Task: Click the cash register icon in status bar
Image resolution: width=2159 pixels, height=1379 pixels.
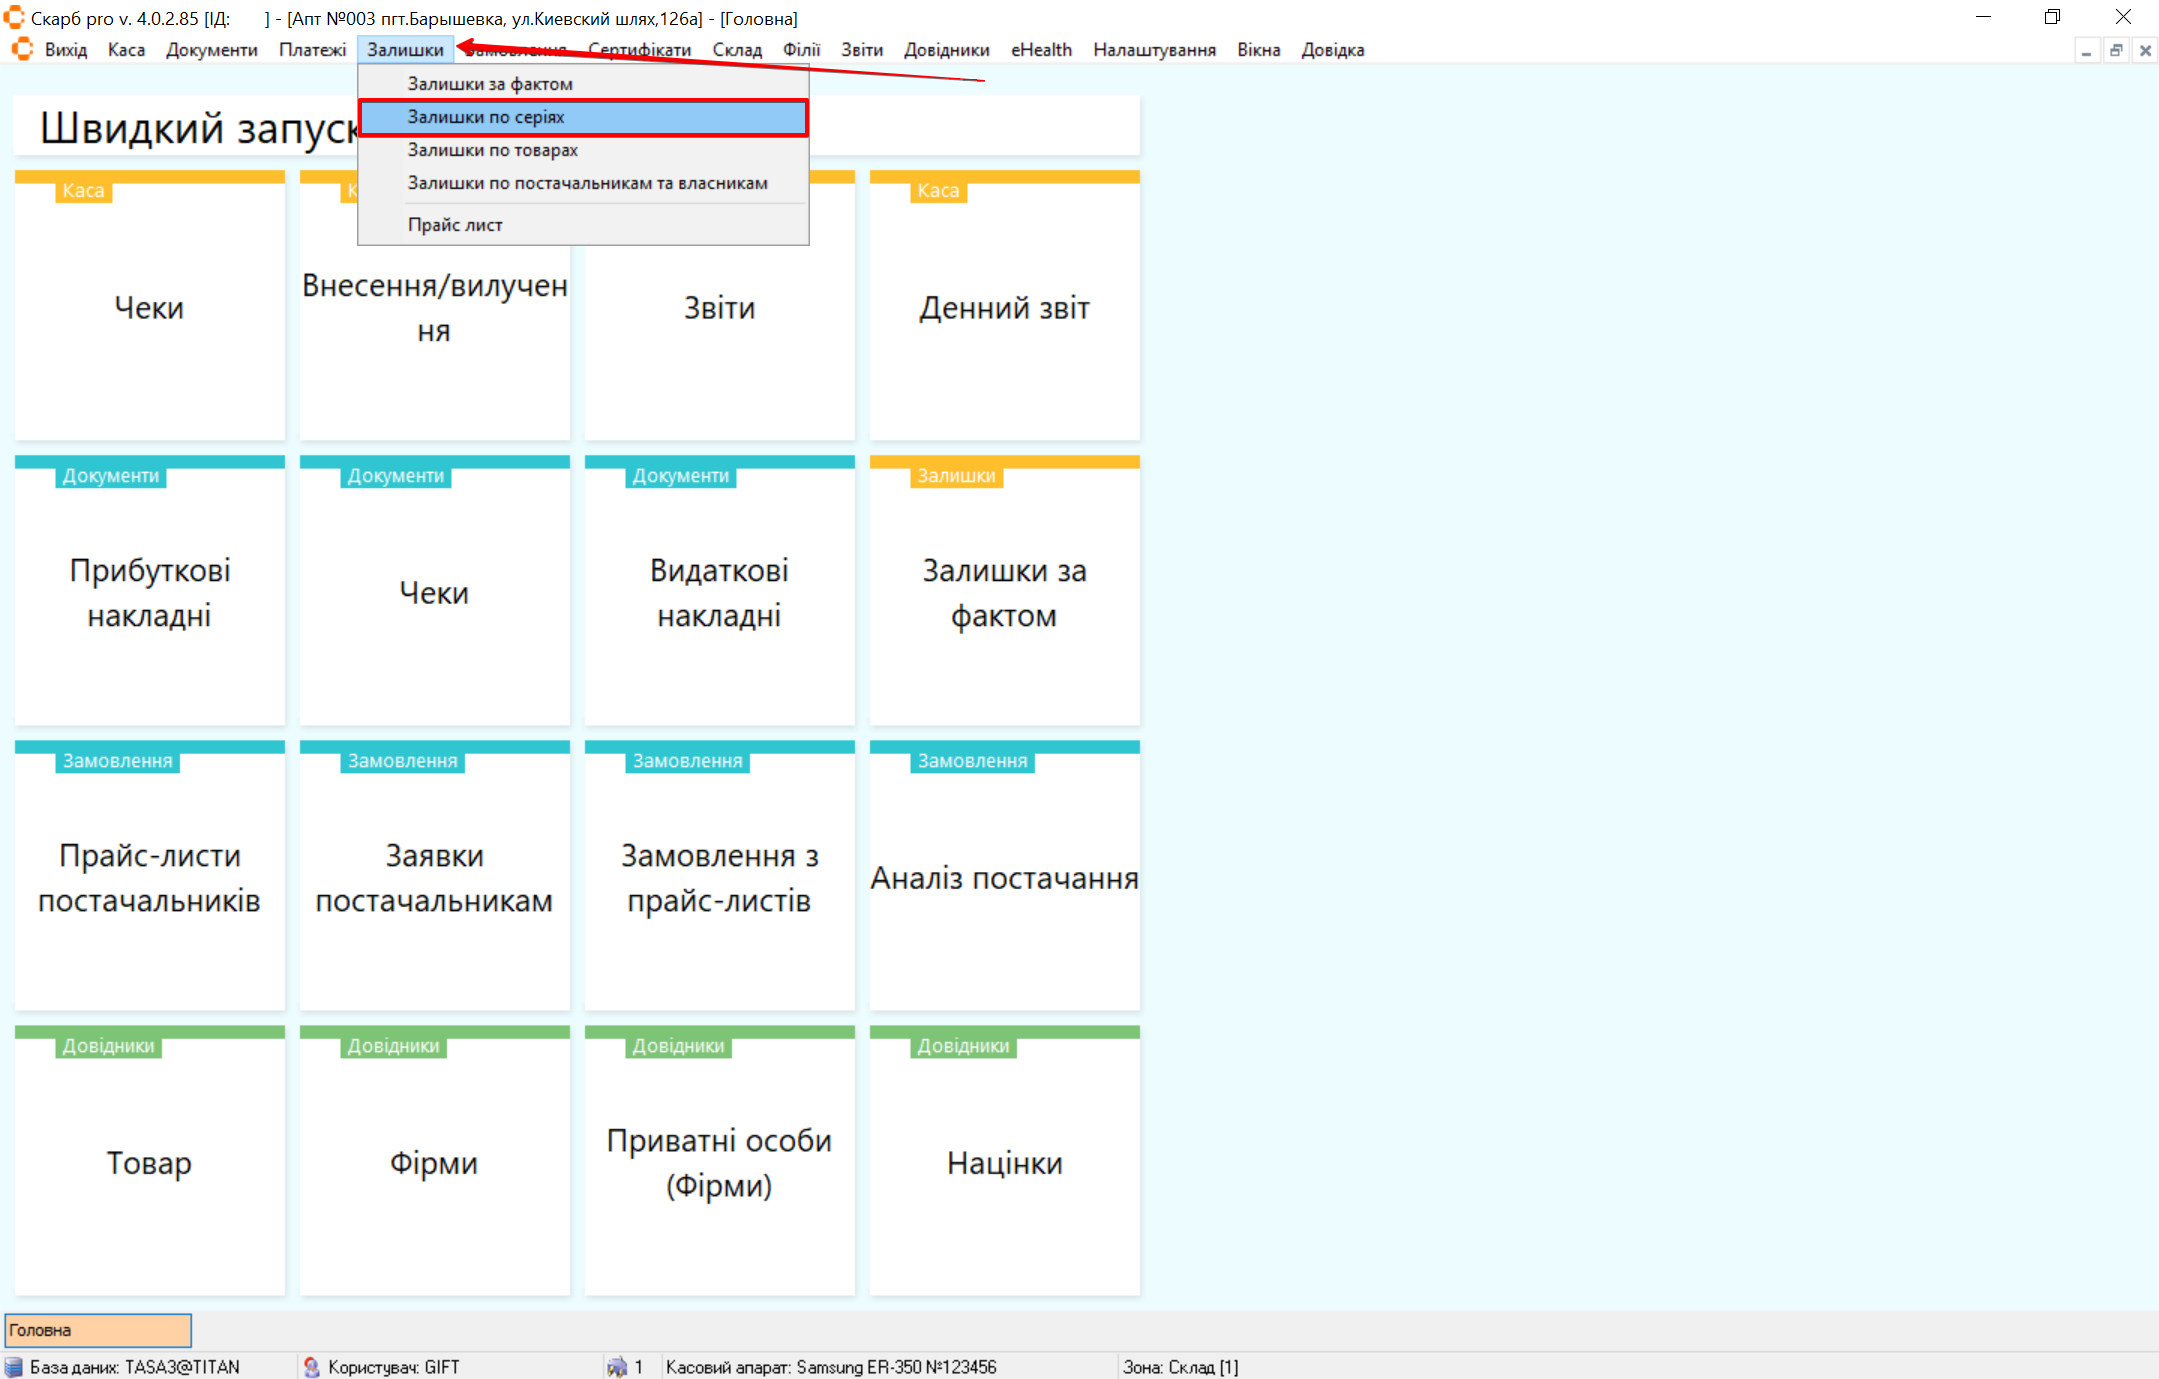Action: [617, 1367]
